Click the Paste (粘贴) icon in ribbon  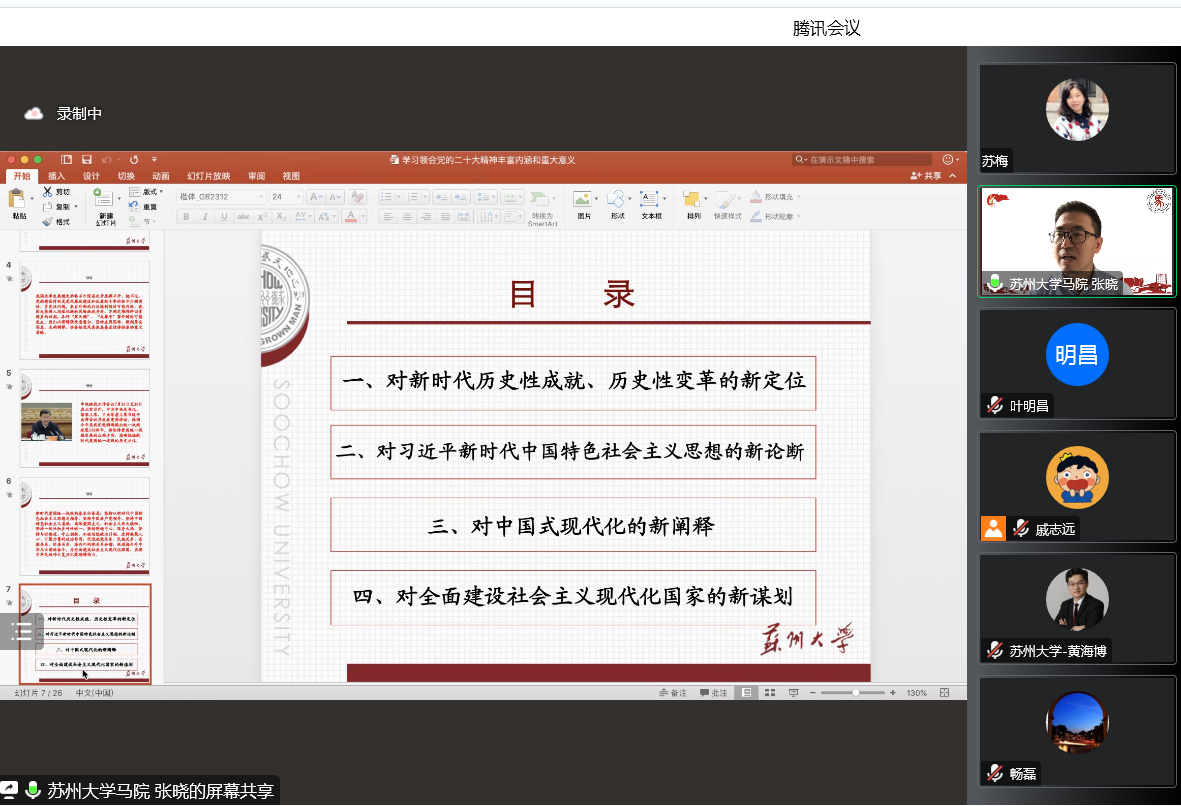(18, 199)
